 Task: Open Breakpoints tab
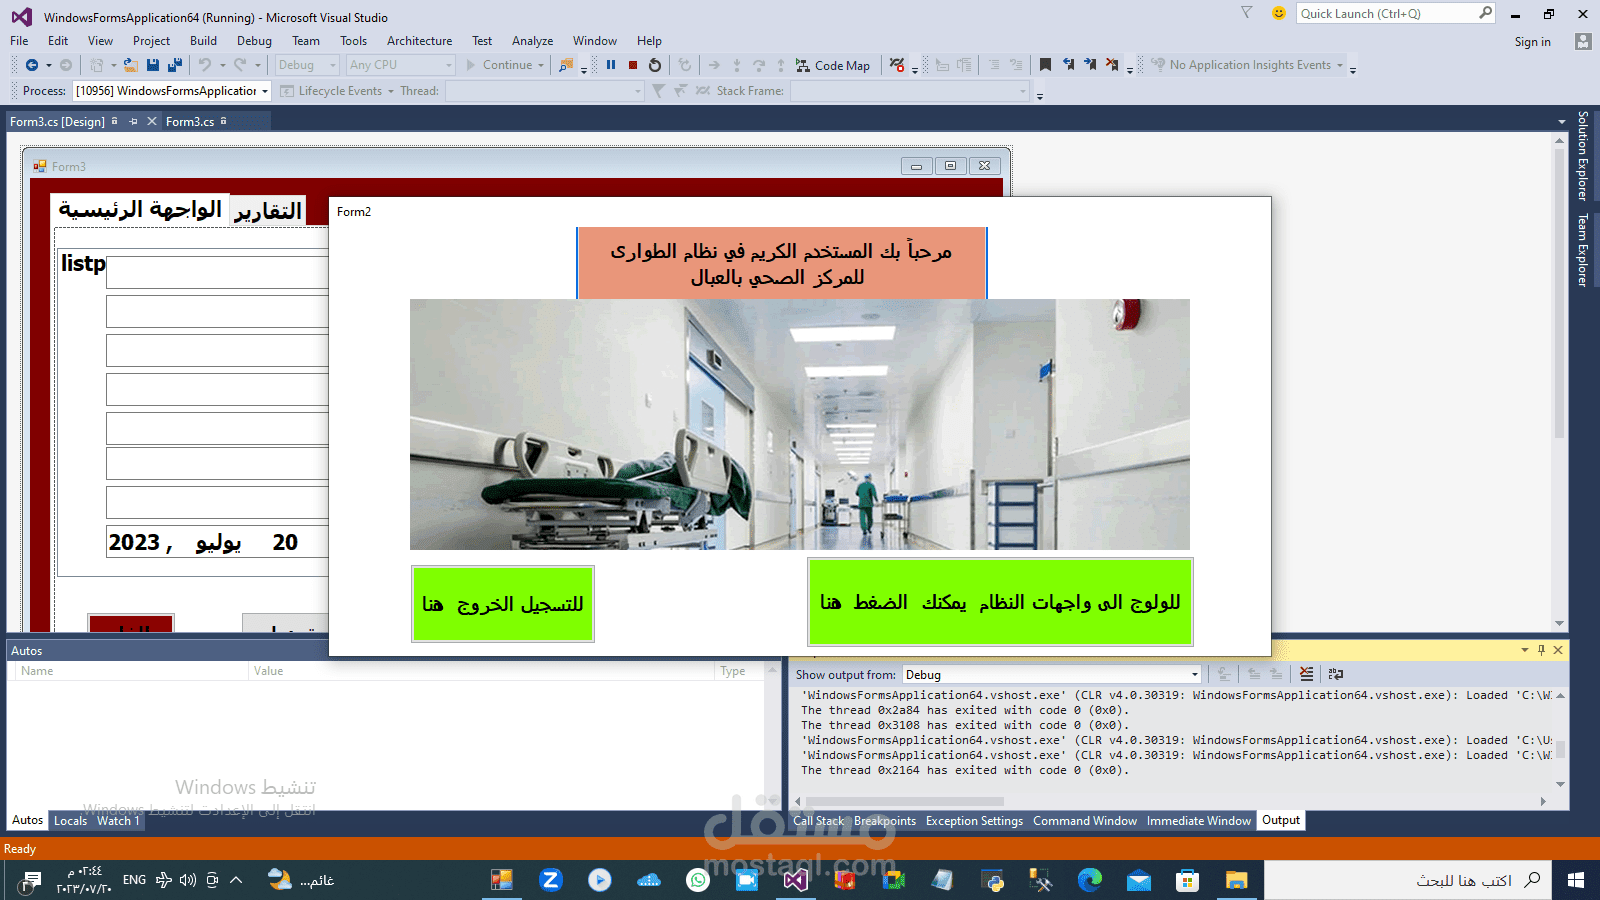click(885, 821)
